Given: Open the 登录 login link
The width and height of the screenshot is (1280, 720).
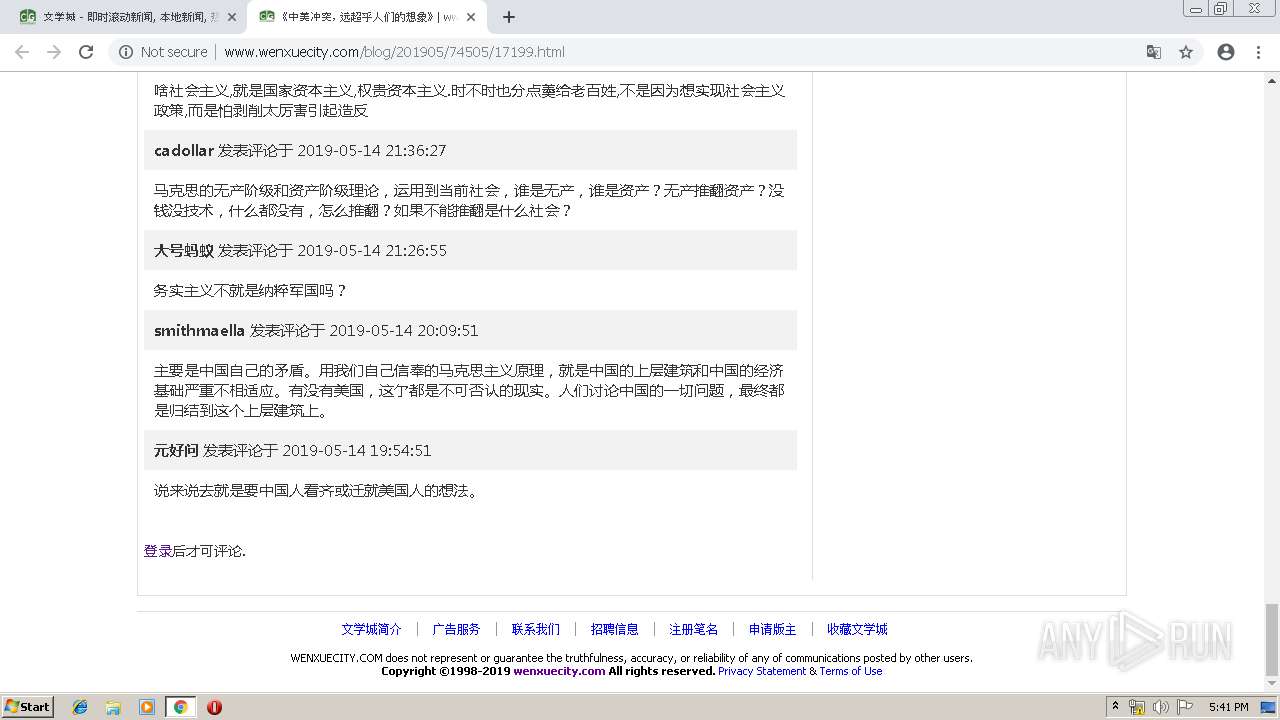Looking at the screenshot, I should (x=158, y=551).
